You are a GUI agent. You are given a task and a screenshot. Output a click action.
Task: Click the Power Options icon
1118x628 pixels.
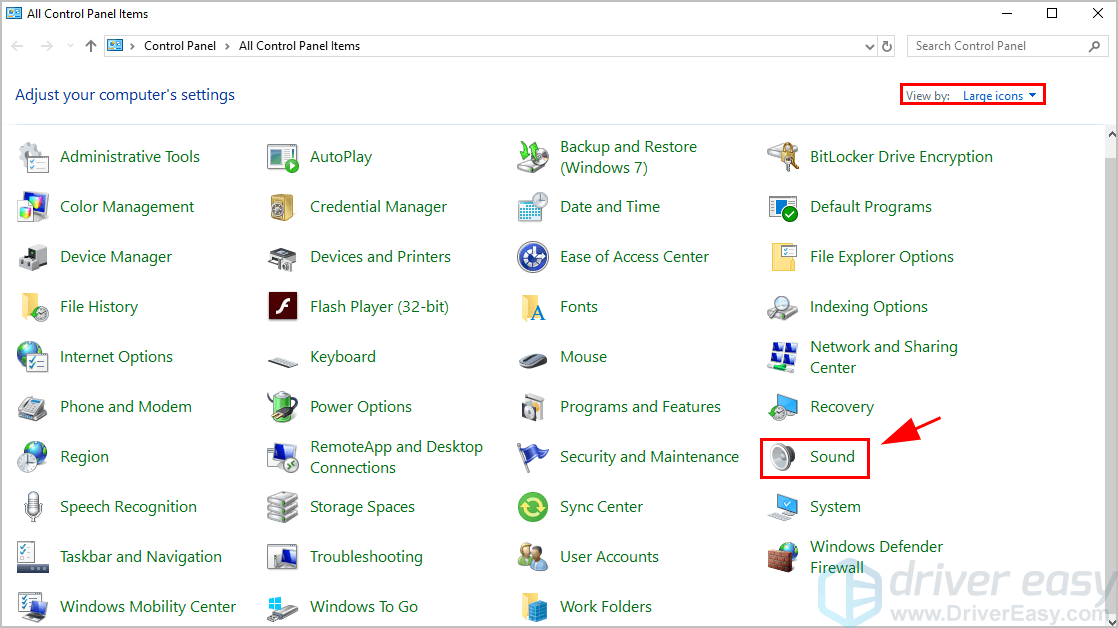[x=283, y=407]
